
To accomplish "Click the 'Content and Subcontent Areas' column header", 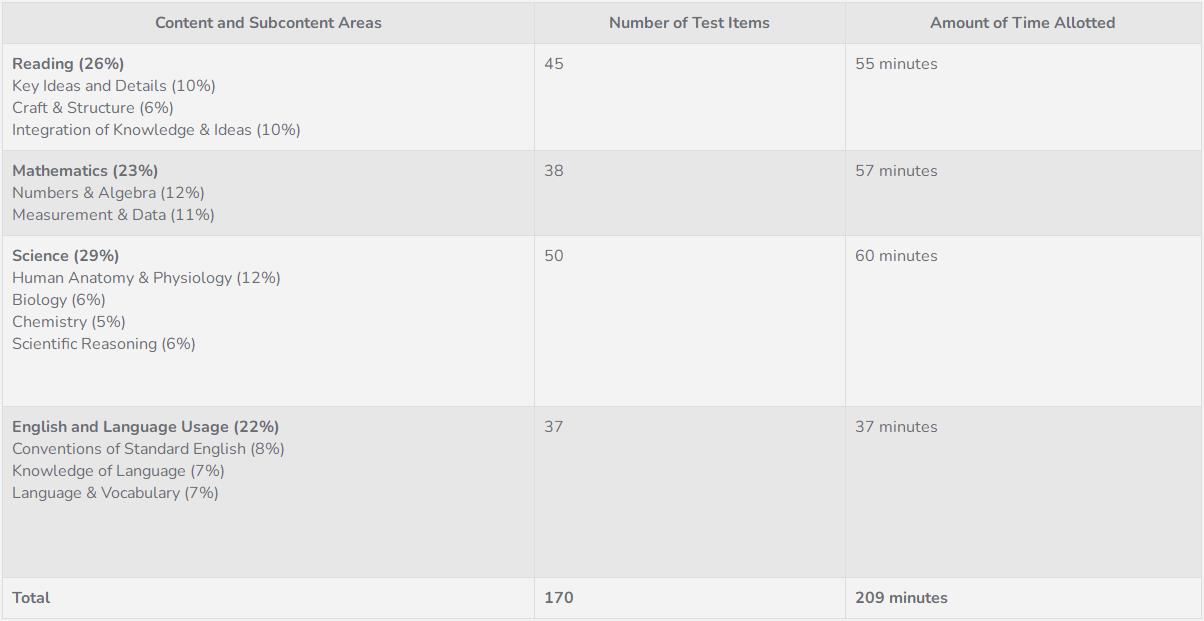I will (x=268, y=22).
